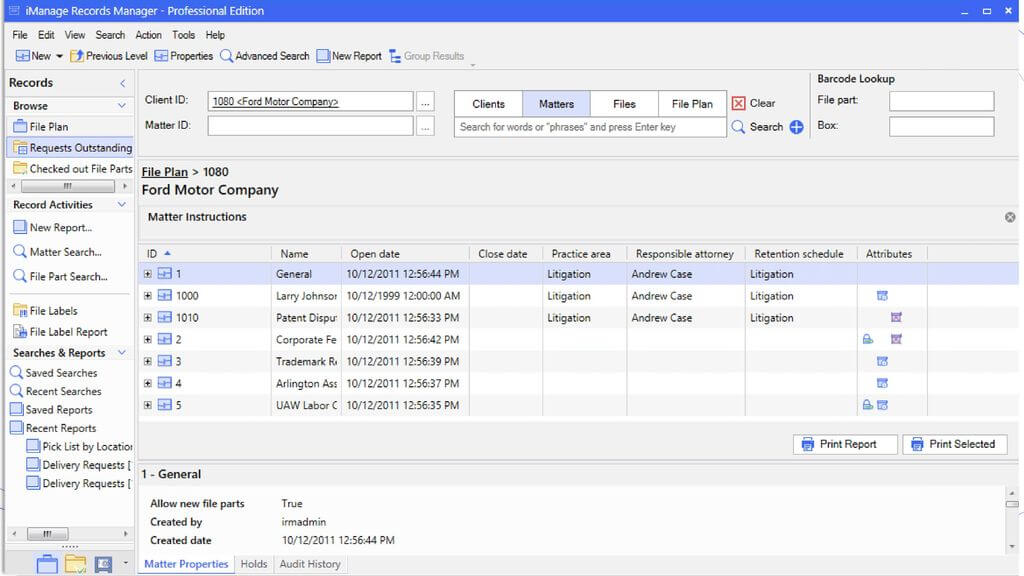Click the Barcode Box field
The width and height of the screenshot is (1024, 576).
click(x=941, y=126)
